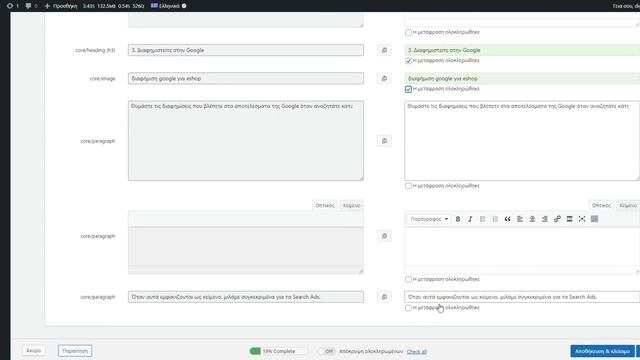Image resolution: width=640 pixels, height=360 pixels.
Task: Uncheck translation complete for '3. Διαφημιστείτε στην Google'
Action: click(x=408, y=61)
